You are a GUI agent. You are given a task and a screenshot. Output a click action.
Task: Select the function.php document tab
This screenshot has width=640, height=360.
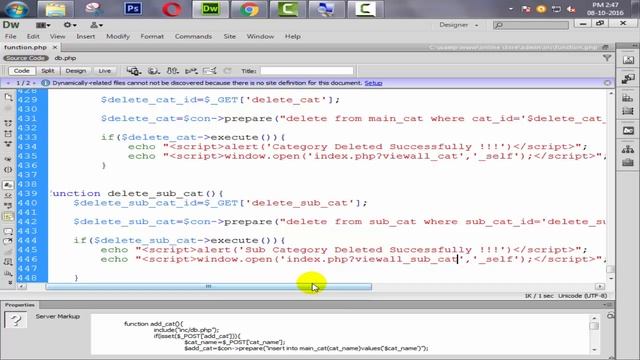pos(25,47)
